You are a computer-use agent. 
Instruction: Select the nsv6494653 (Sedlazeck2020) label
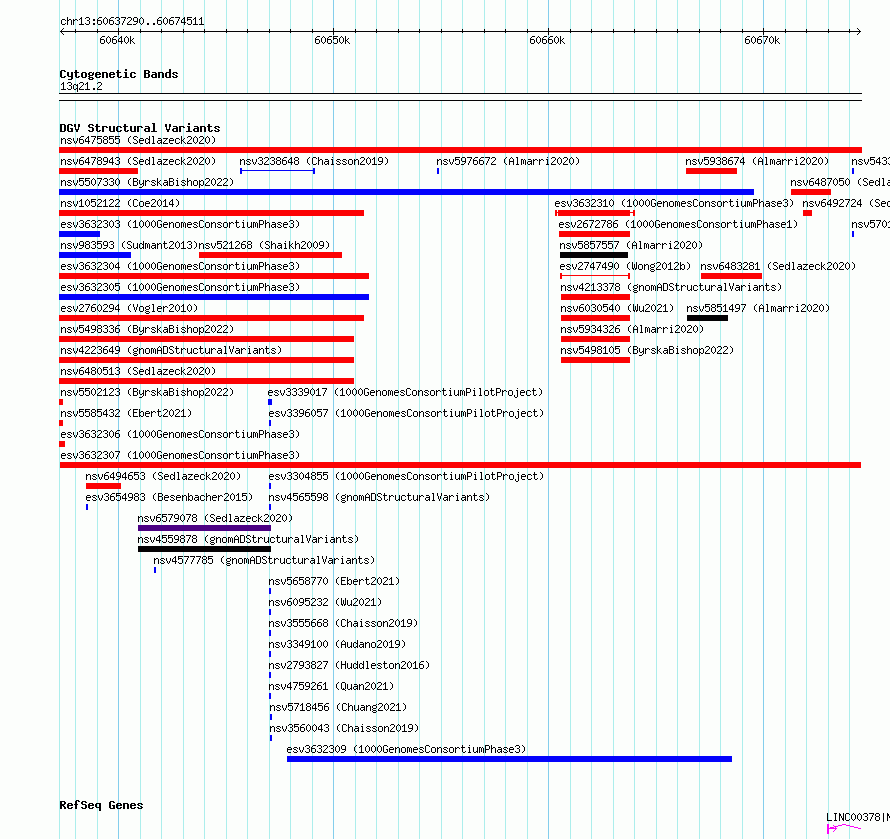point(163,476)
